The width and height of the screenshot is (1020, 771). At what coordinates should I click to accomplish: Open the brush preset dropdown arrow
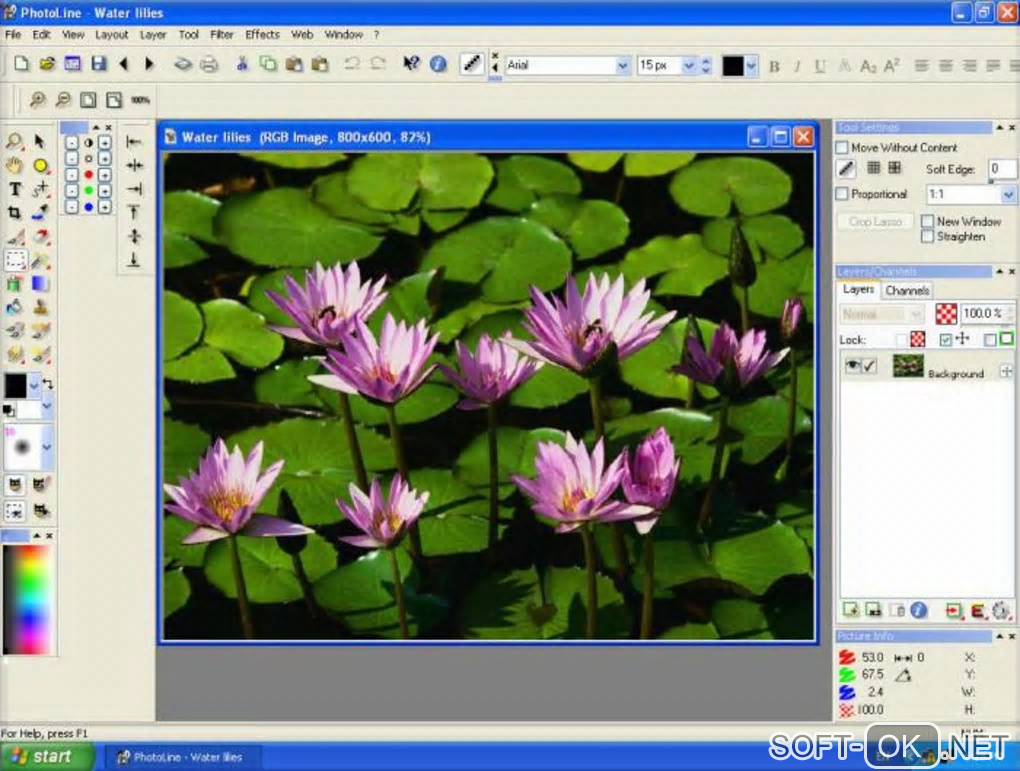click(x=47, y=447)
